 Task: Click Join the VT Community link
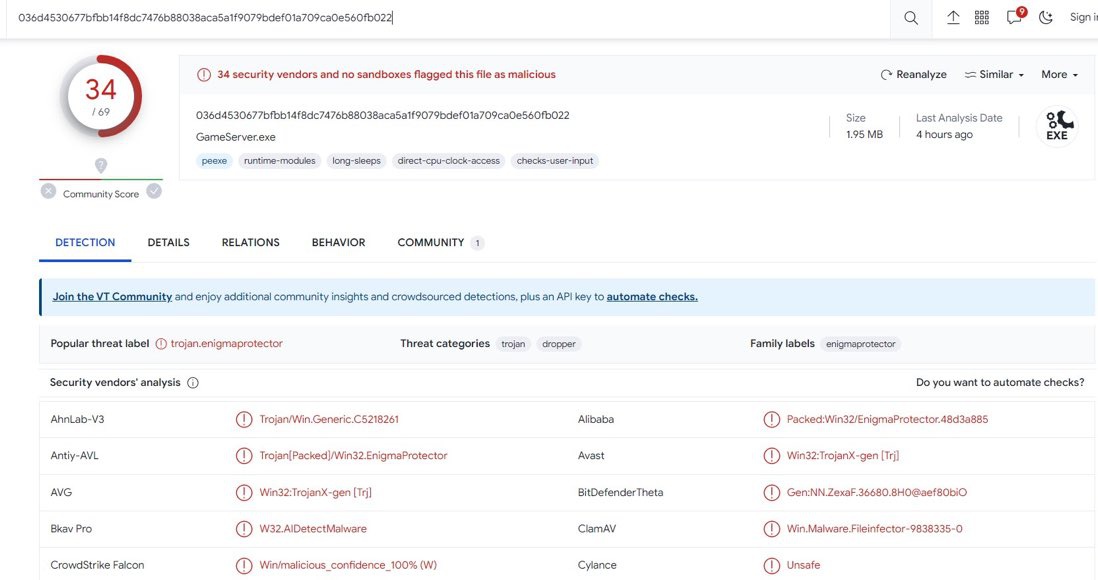coord(112,297)
